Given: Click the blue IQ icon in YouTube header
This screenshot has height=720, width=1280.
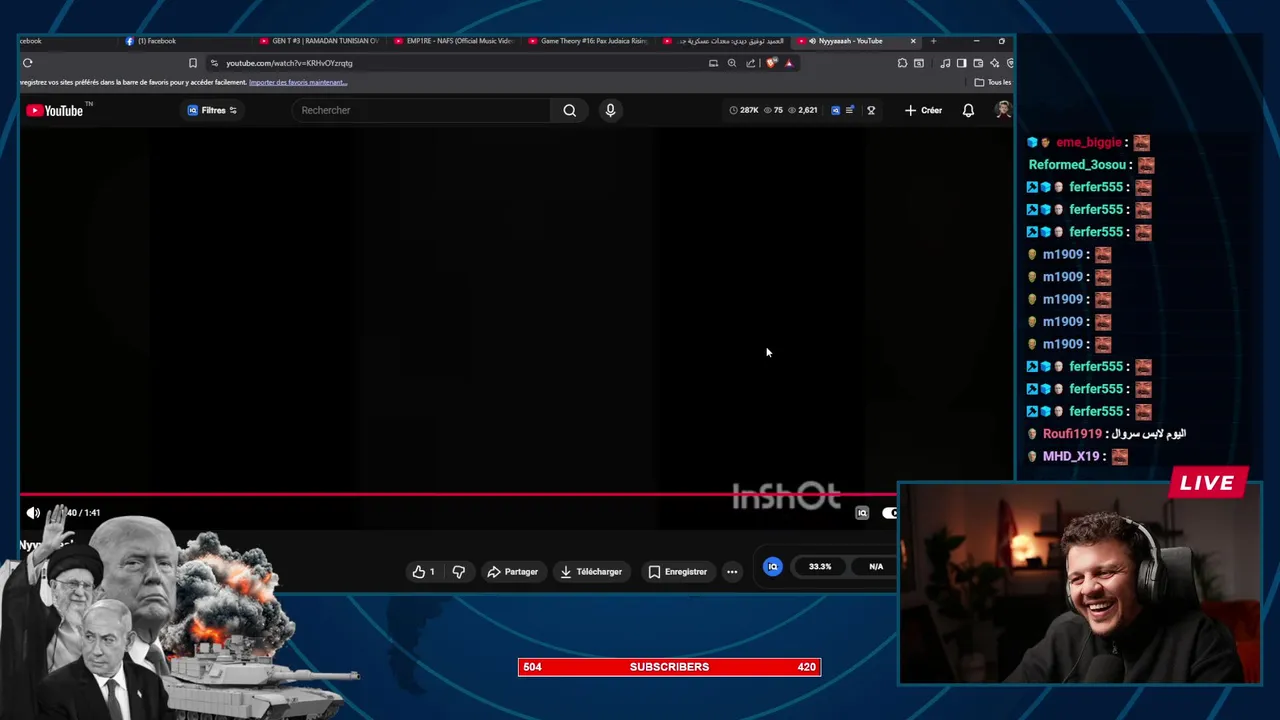Looking at the screenshot, I should point(835,110).
